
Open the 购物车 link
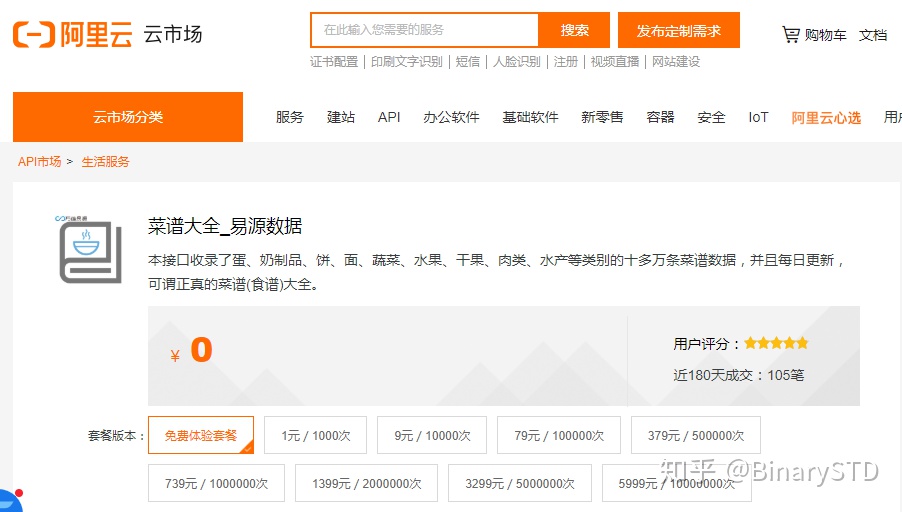point(825,35)
